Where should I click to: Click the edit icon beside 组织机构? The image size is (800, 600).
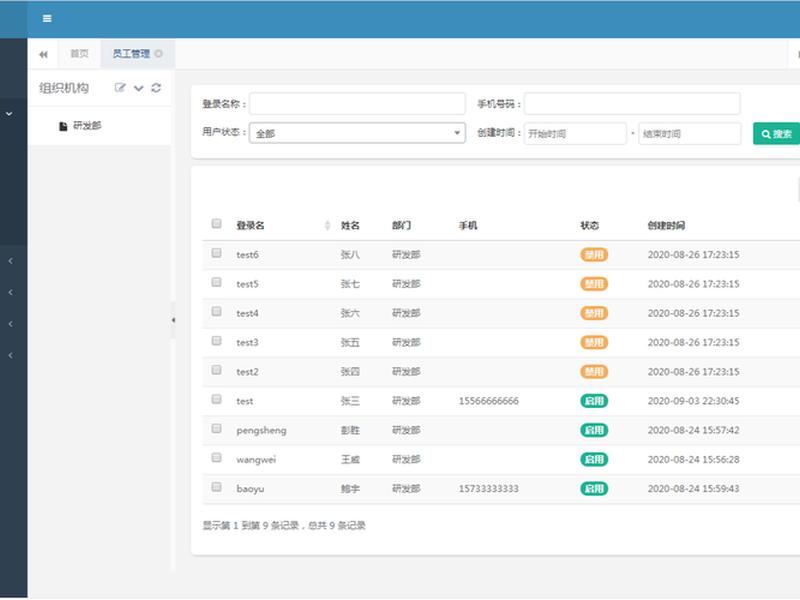coord(120,88)
